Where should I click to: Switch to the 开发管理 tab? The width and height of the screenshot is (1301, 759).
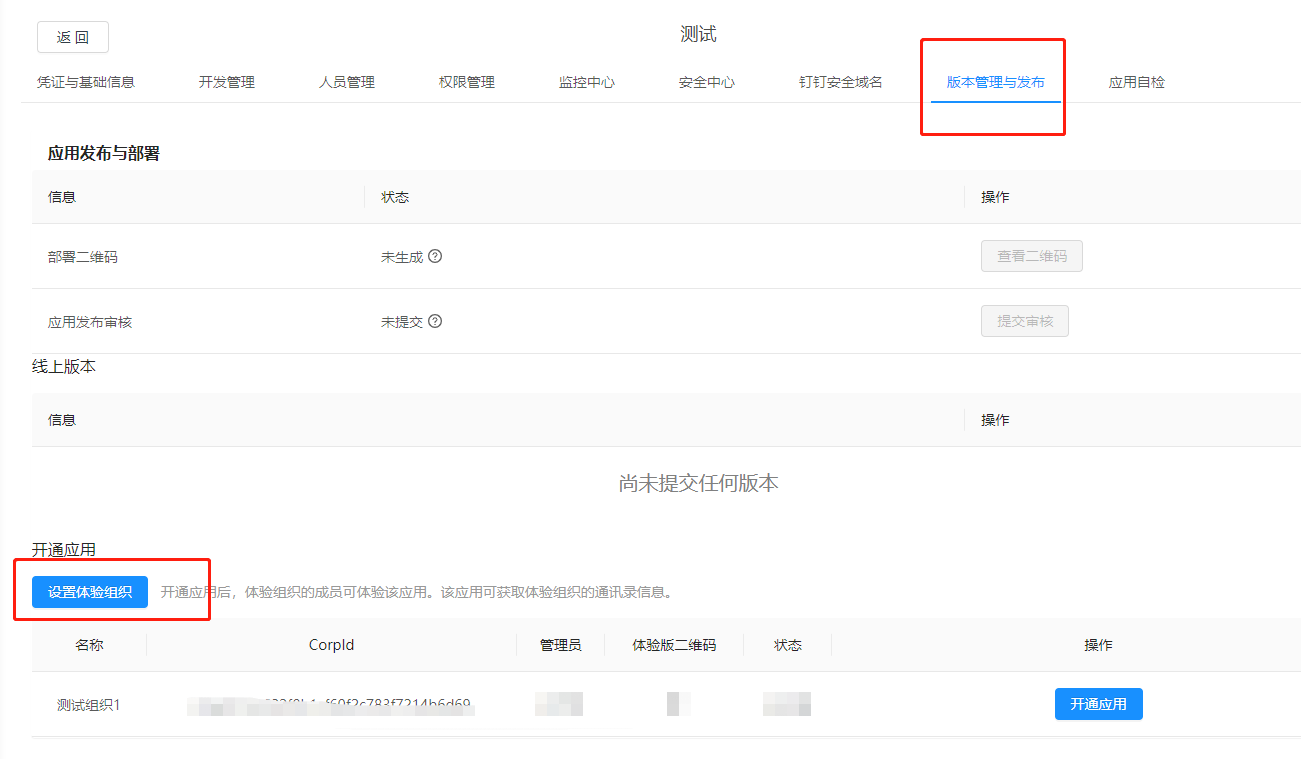click(x=227, y=82)
